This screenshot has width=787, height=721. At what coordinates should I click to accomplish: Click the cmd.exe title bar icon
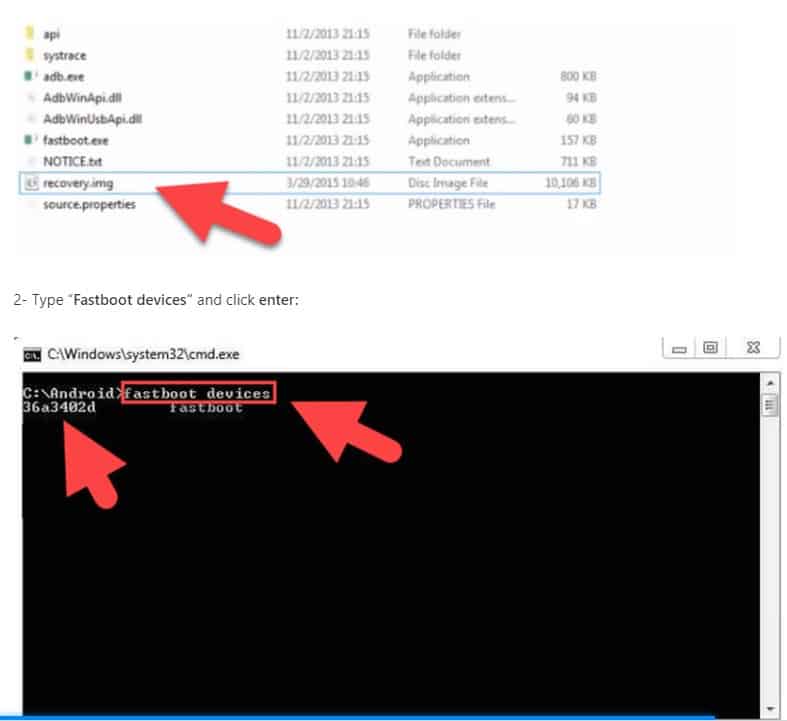coord(32,354)
